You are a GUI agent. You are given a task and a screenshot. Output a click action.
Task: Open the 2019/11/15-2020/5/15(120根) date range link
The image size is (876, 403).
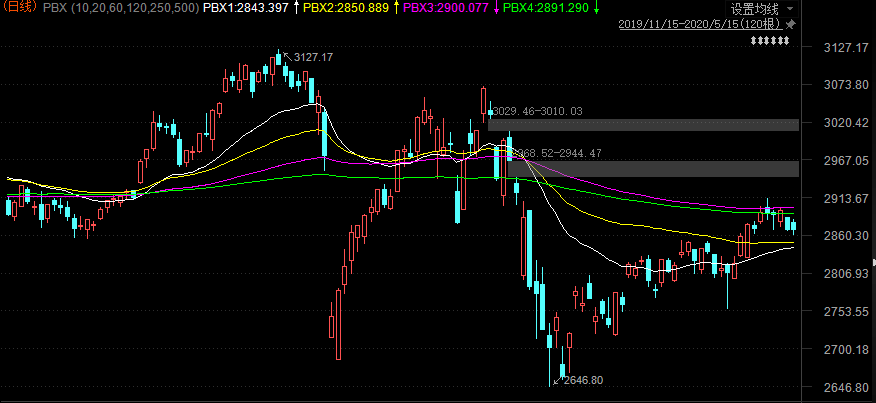coord(700,25)
